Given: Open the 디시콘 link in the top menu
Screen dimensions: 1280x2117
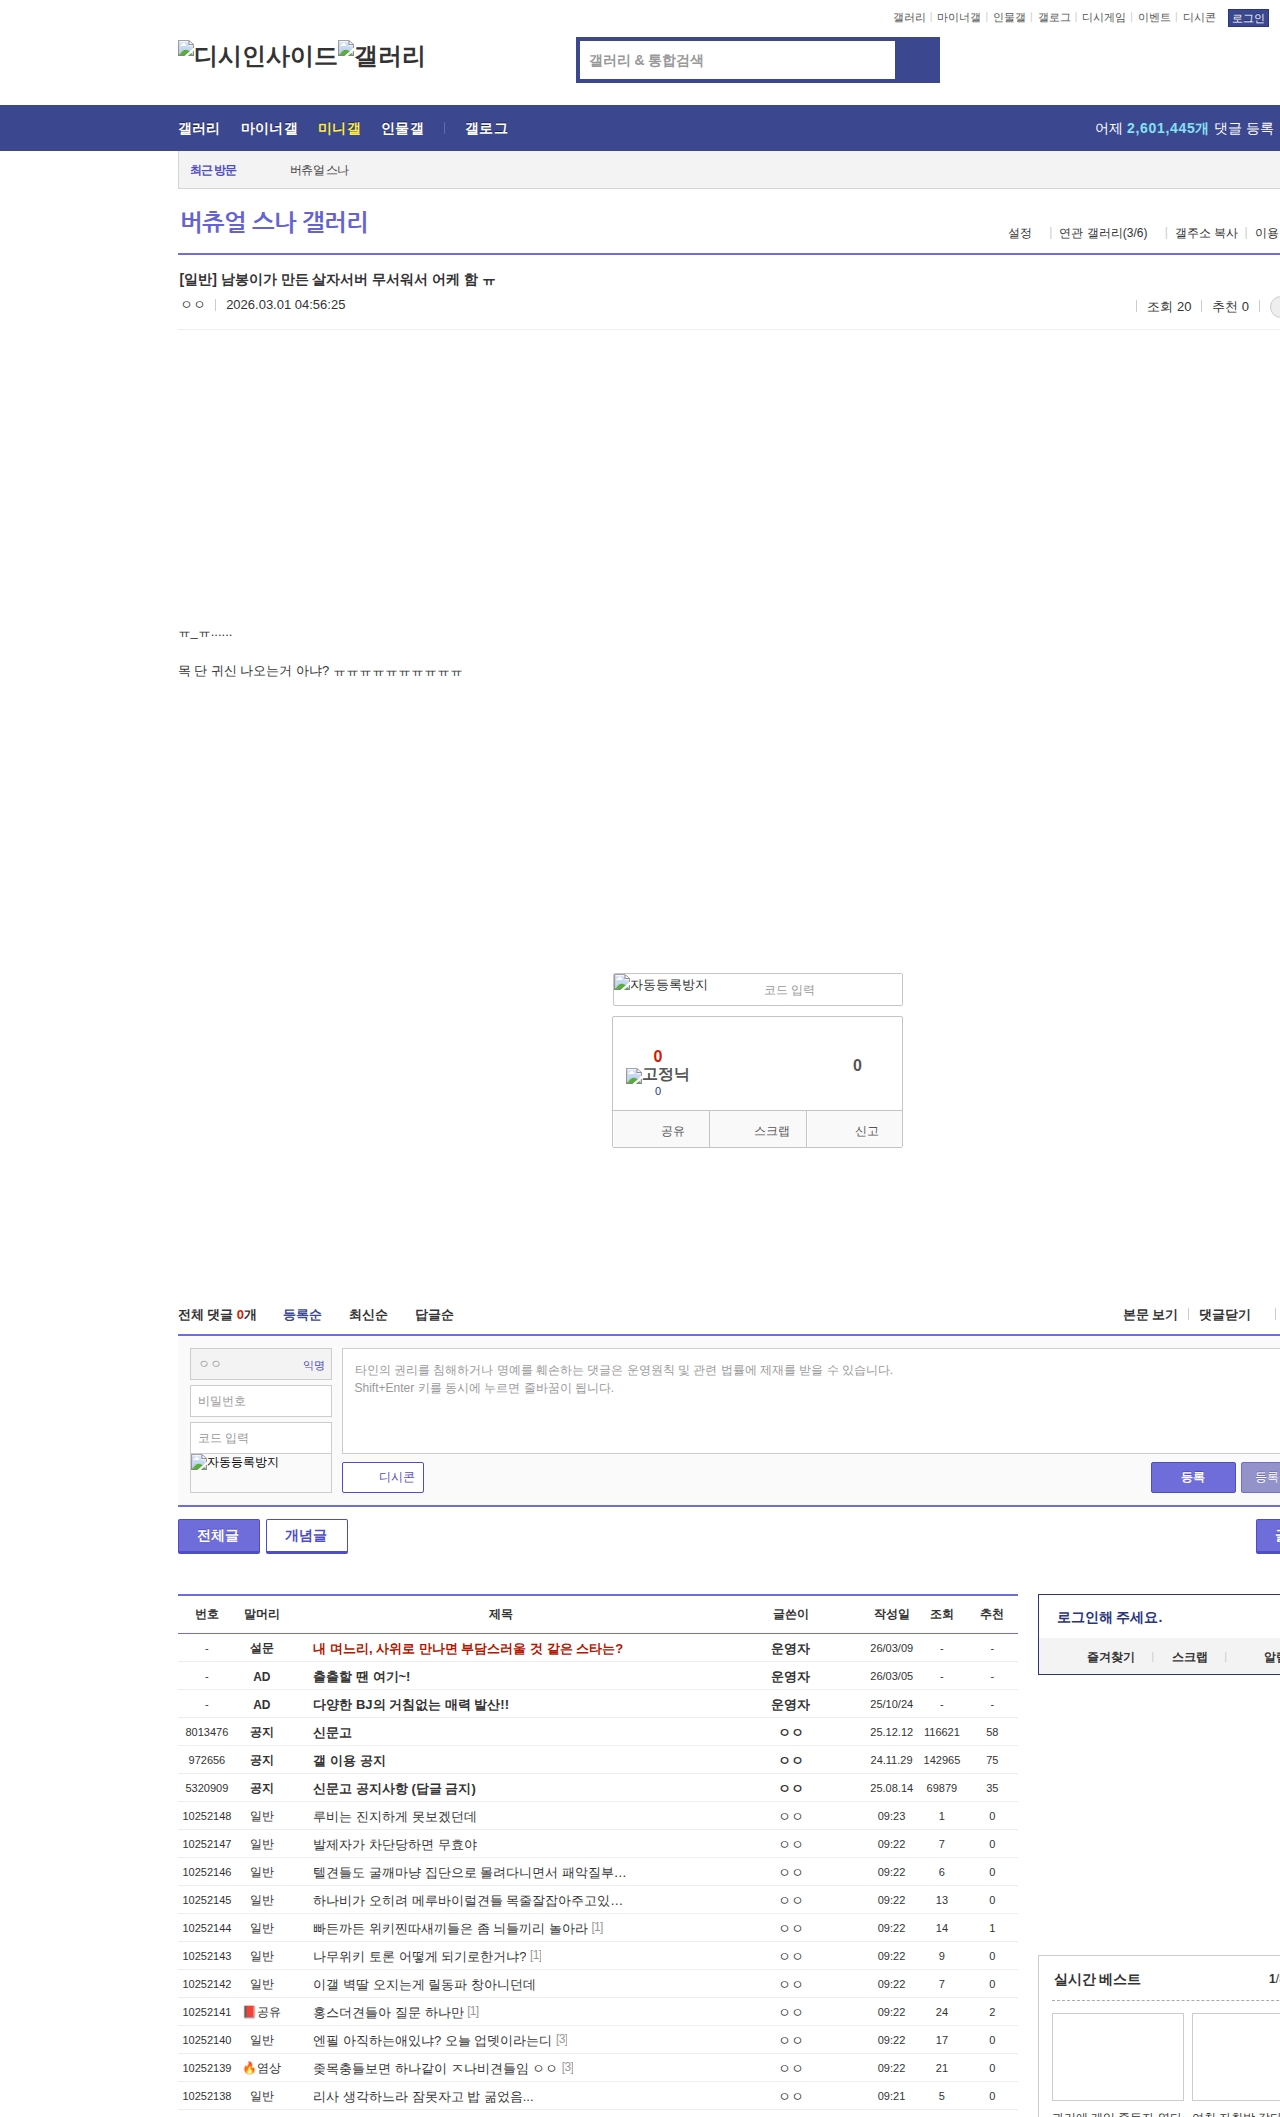Looking at the screenshot, I should (x=1199, y=18).
